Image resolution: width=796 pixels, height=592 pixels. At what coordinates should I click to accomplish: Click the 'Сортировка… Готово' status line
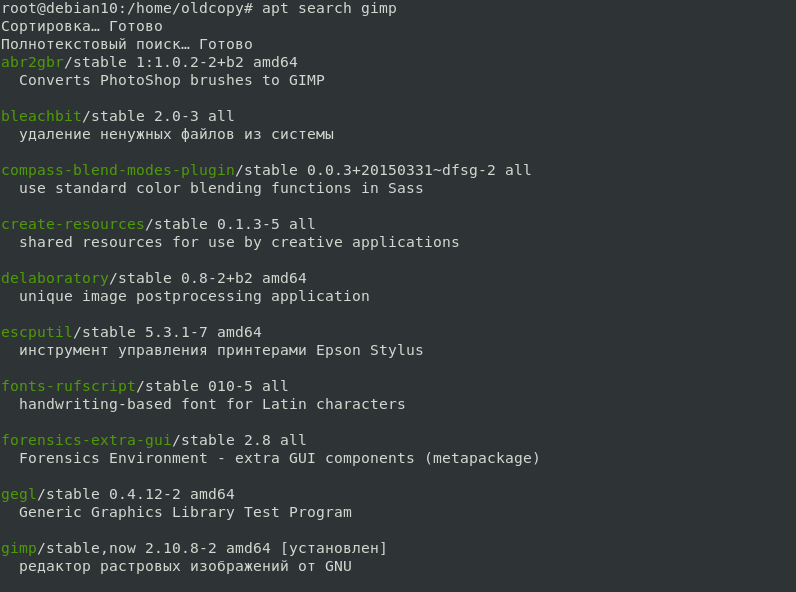pyautogui.click(x=82, y=26)
